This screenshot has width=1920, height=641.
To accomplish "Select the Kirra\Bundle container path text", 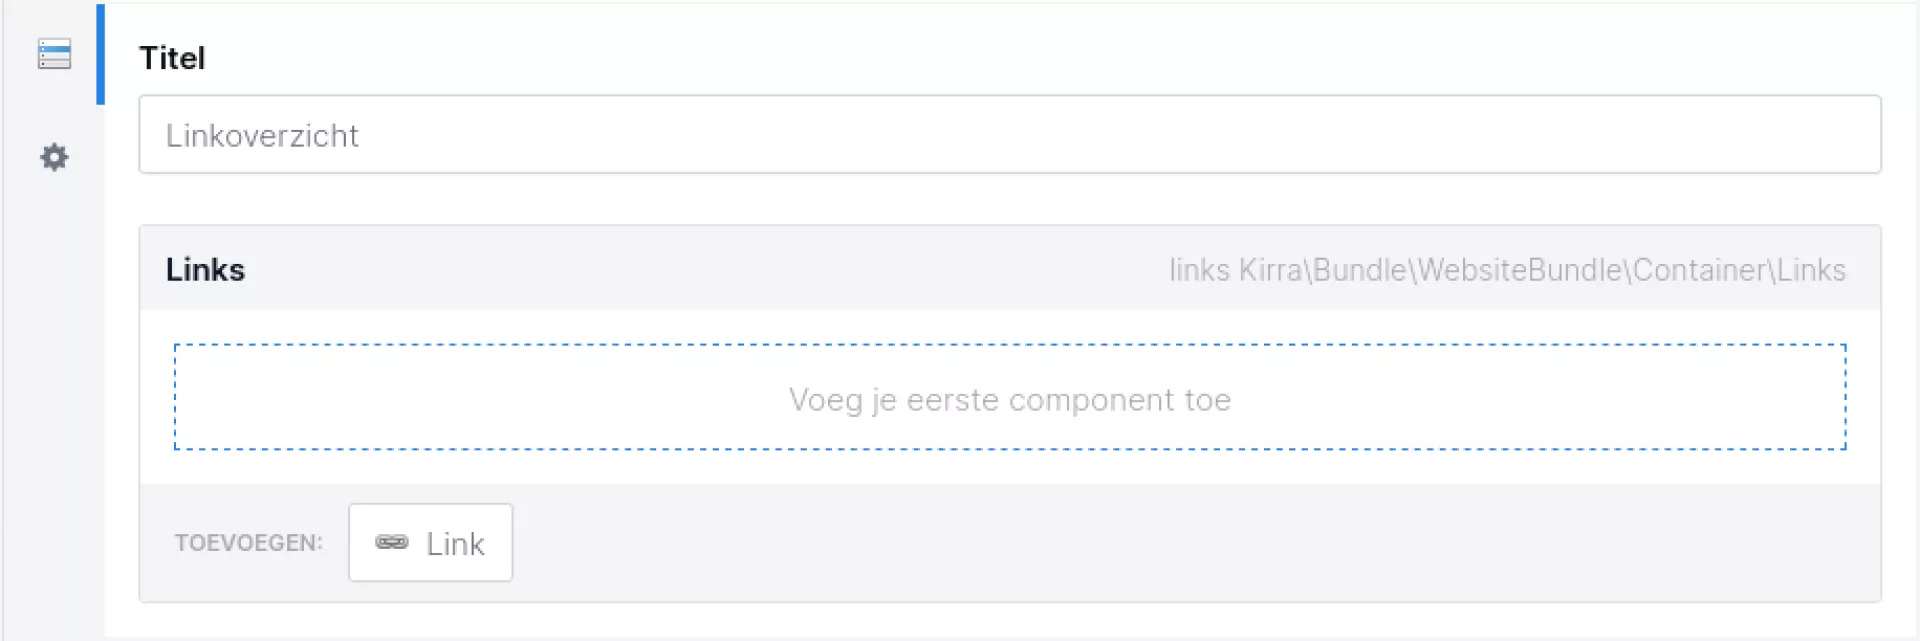I will click(x=1541, y=270).
